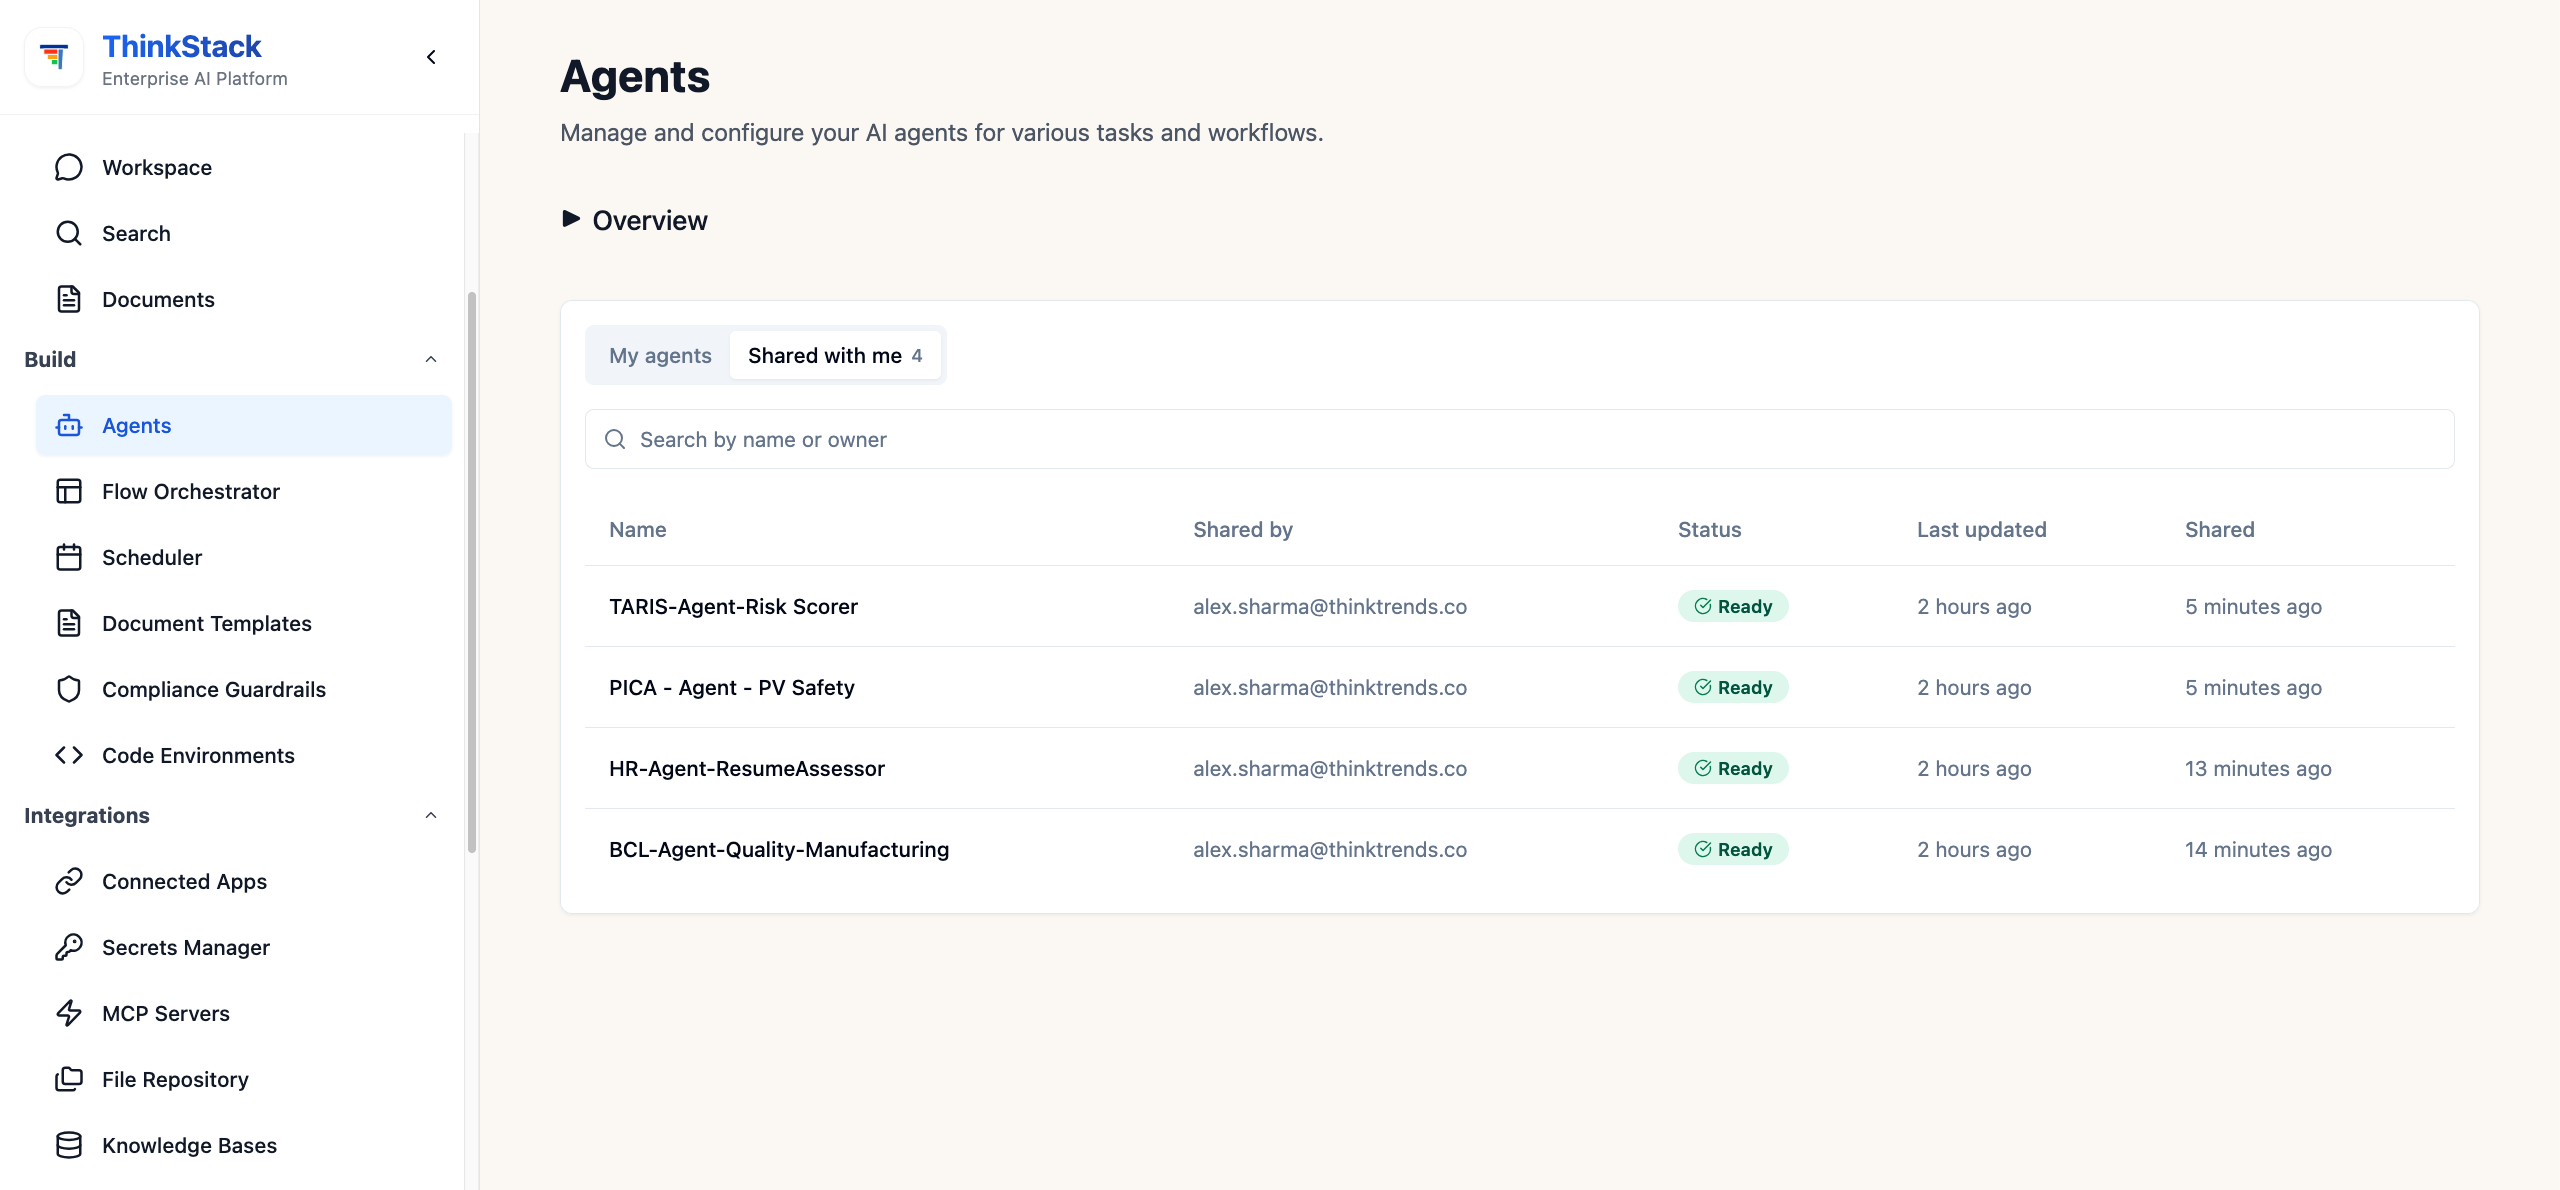The height and width of the screenshot is (1190, 2560).
Task: Open Compliance Guardrails page
Action: [x=244, y=689]
